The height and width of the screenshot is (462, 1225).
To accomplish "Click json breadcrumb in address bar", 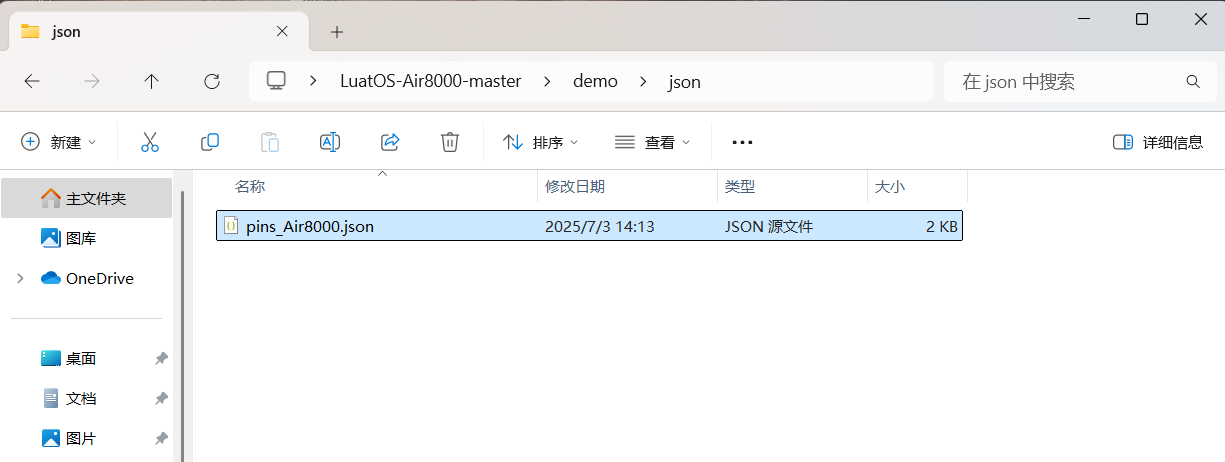I will tap(685, 81).
